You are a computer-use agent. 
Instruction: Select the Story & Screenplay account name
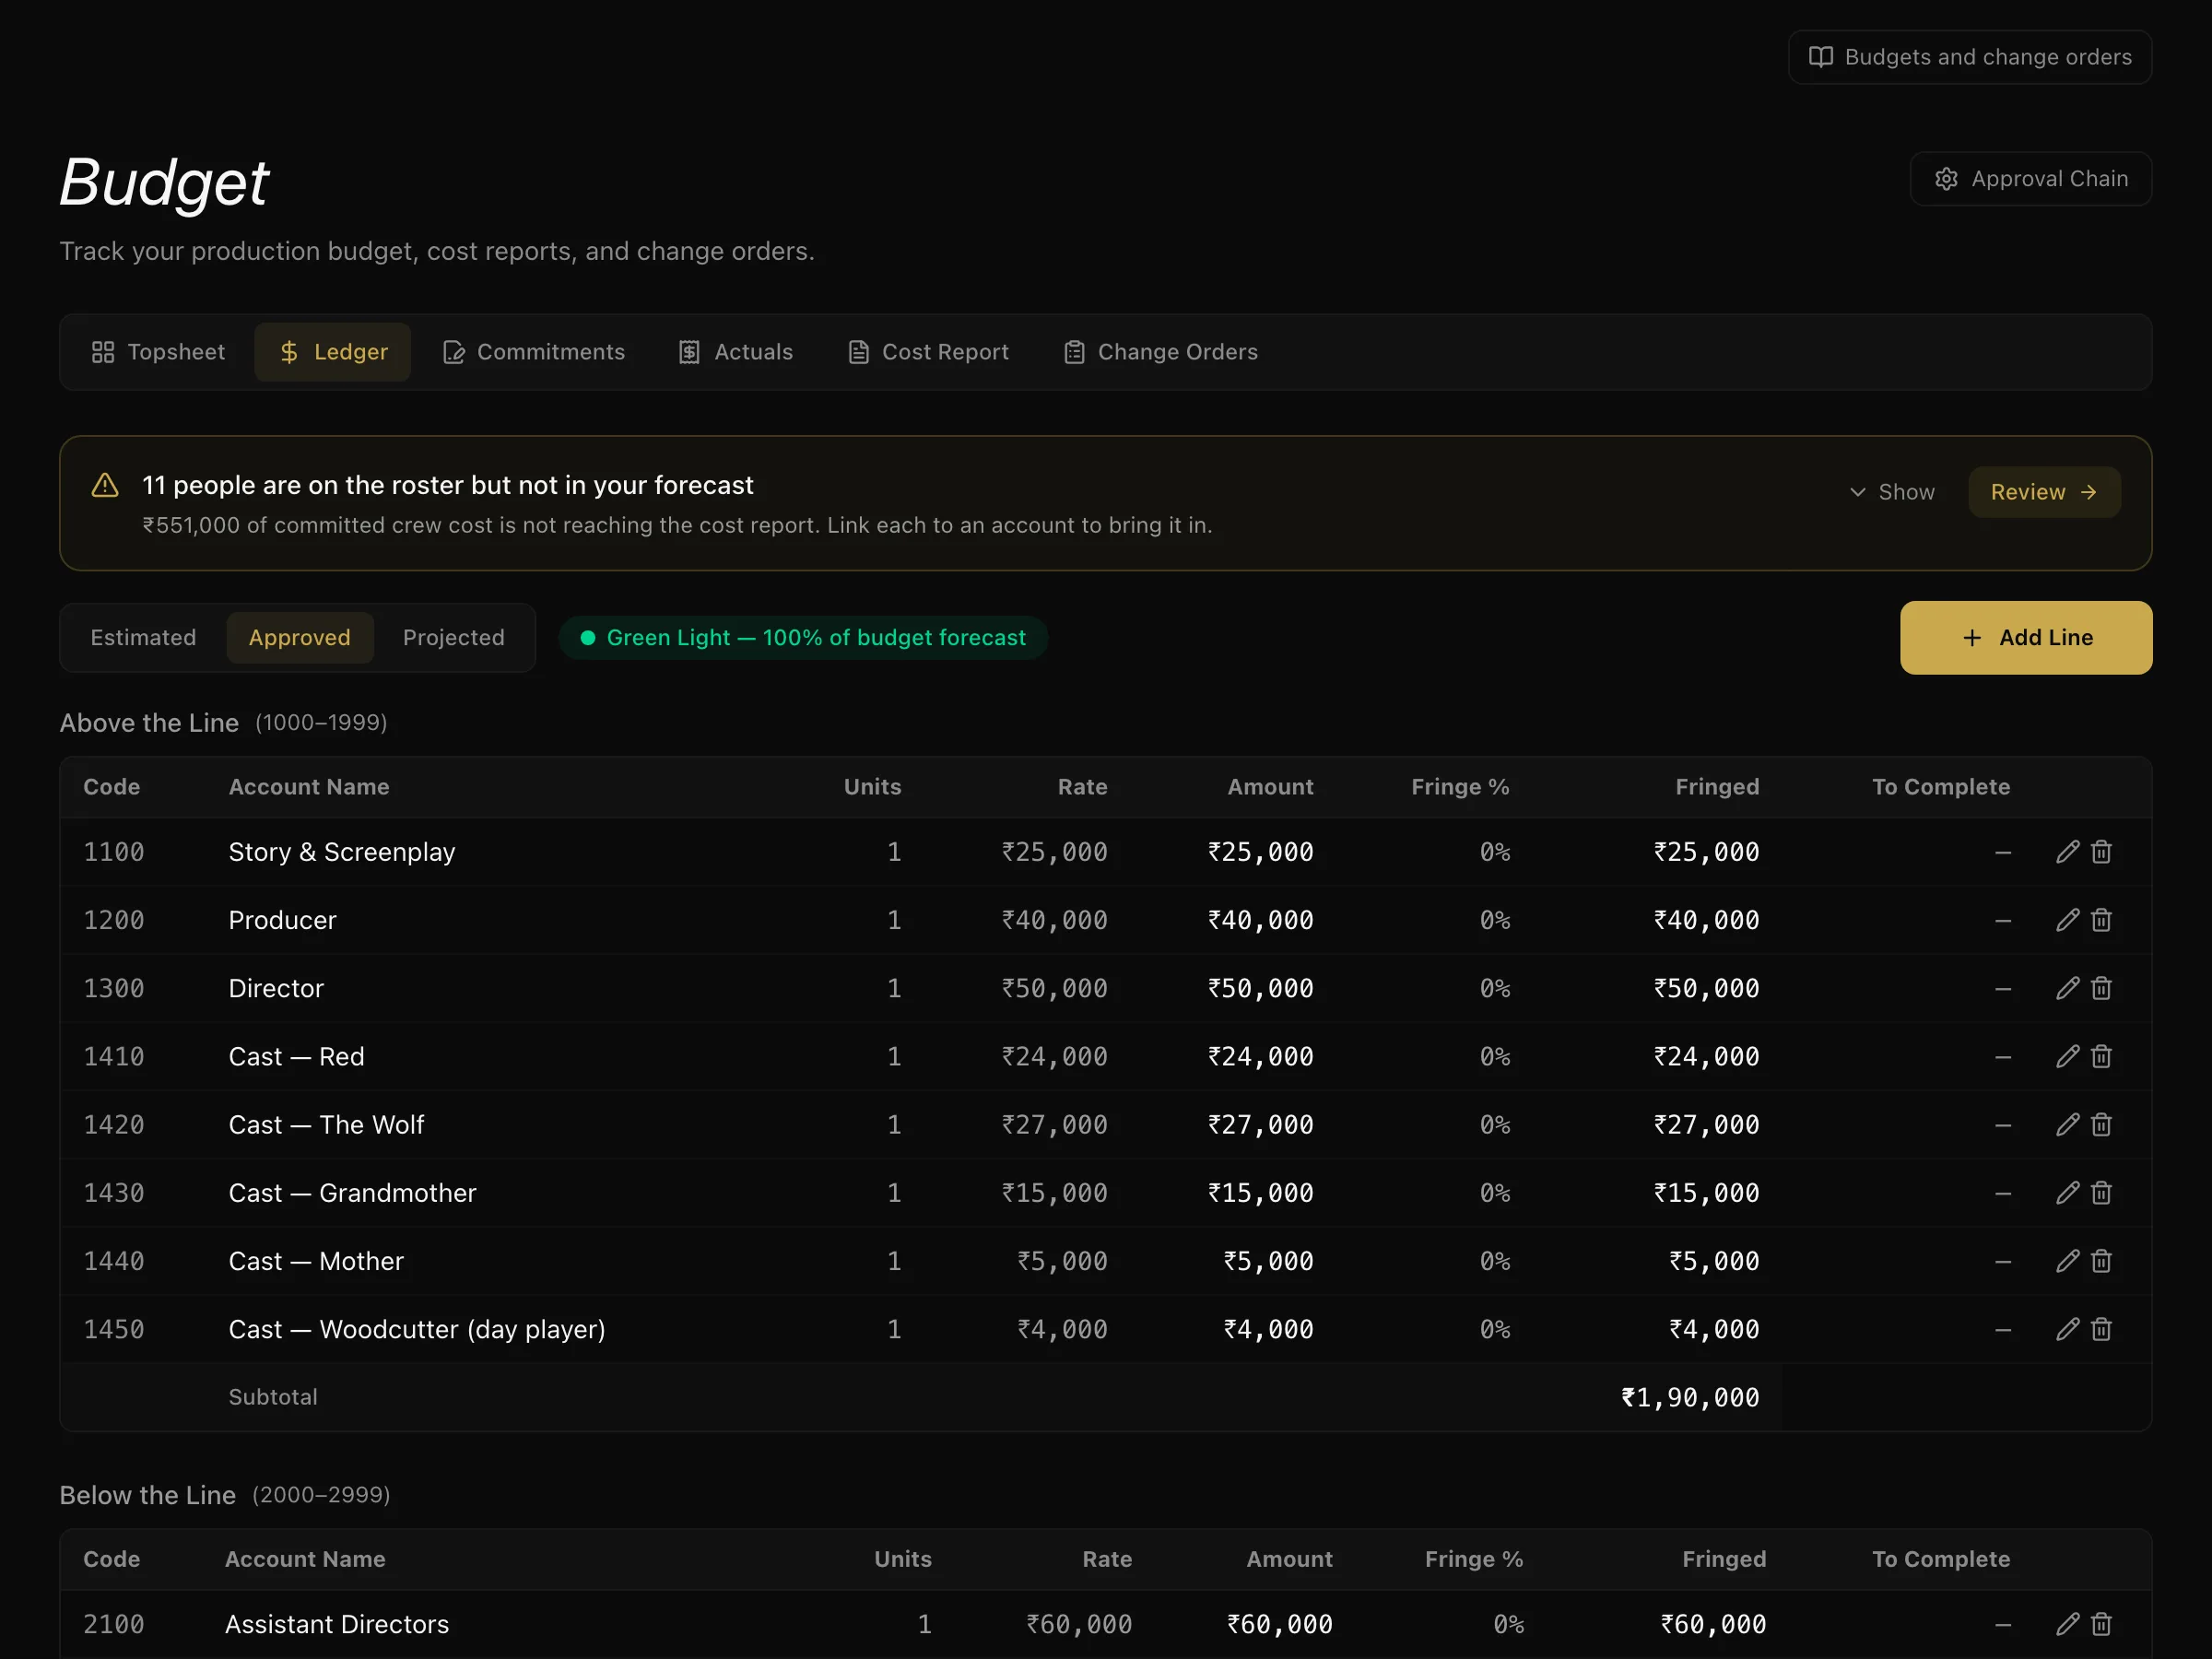(x=342, y=852)
